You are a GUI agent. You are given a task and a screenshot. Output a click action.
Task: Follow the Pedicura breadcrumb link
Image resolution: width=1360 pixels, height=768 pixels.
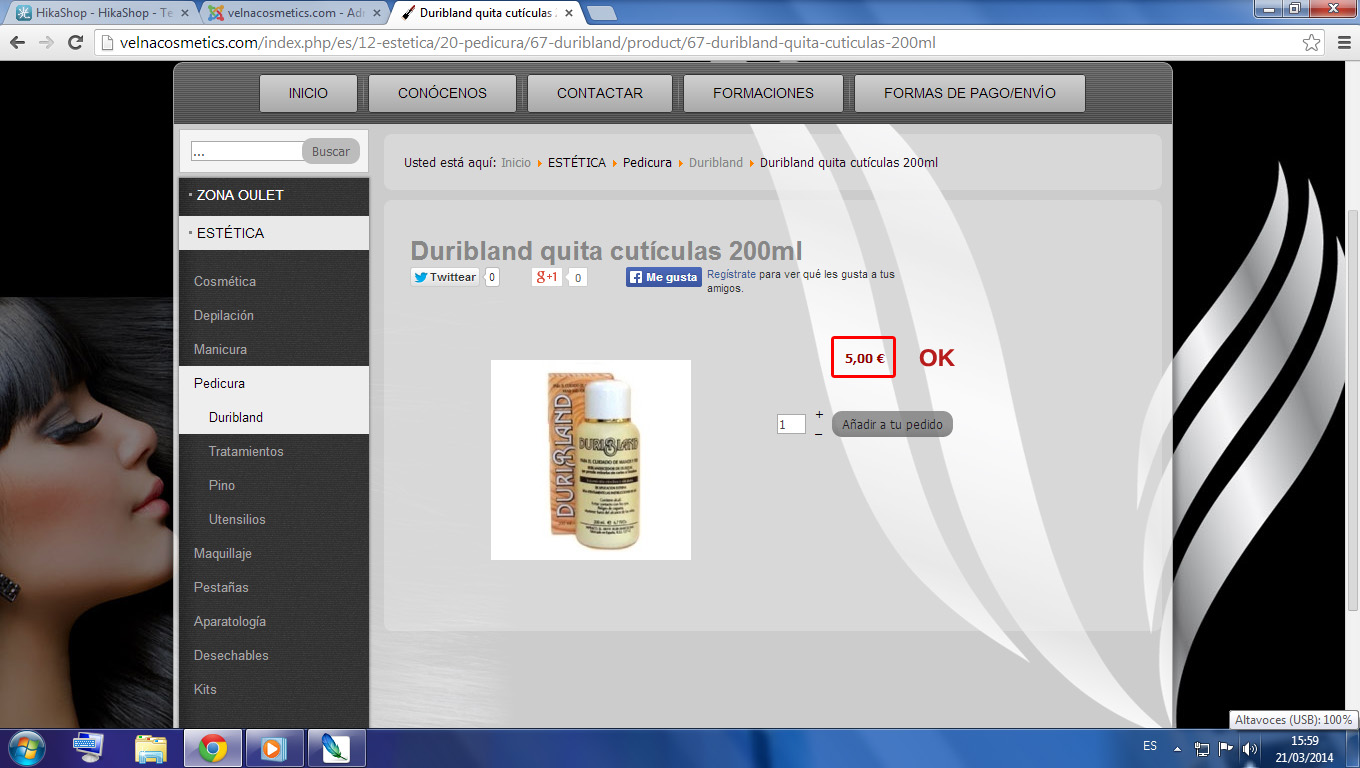(647, 162)
